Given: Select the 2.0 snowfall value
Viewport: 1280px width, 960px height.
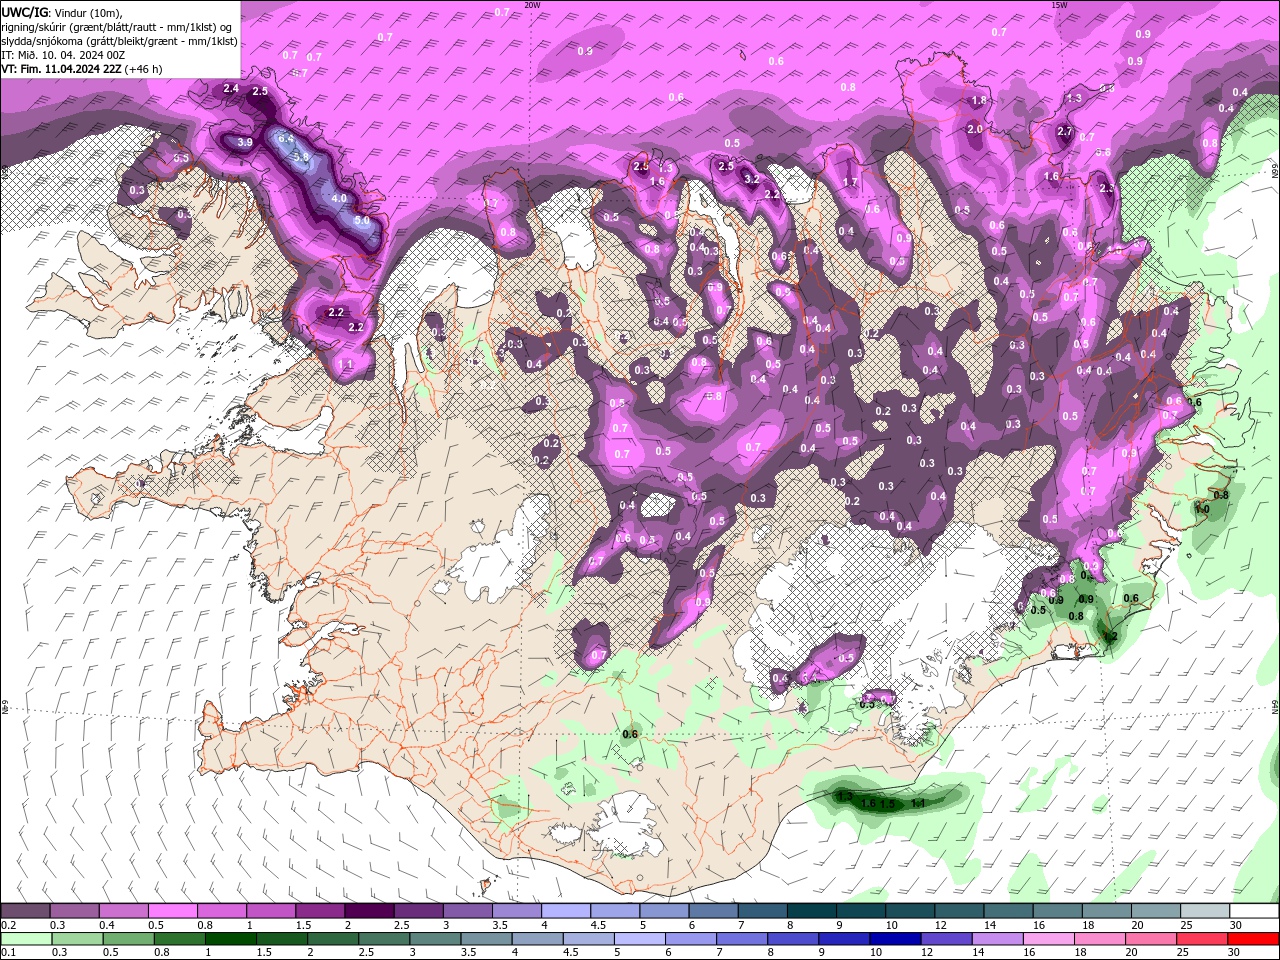Looking at the screenshot, I should click(x=975, y=129).
